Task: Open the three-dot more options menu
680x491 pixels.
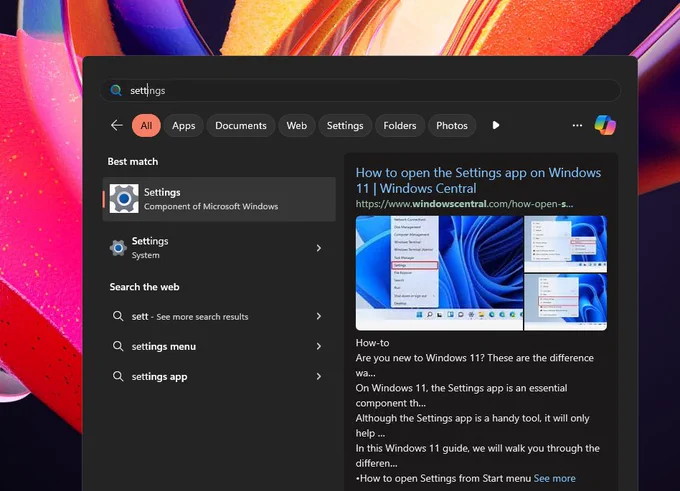Action: pyautogui.click(x=577, y=125)
